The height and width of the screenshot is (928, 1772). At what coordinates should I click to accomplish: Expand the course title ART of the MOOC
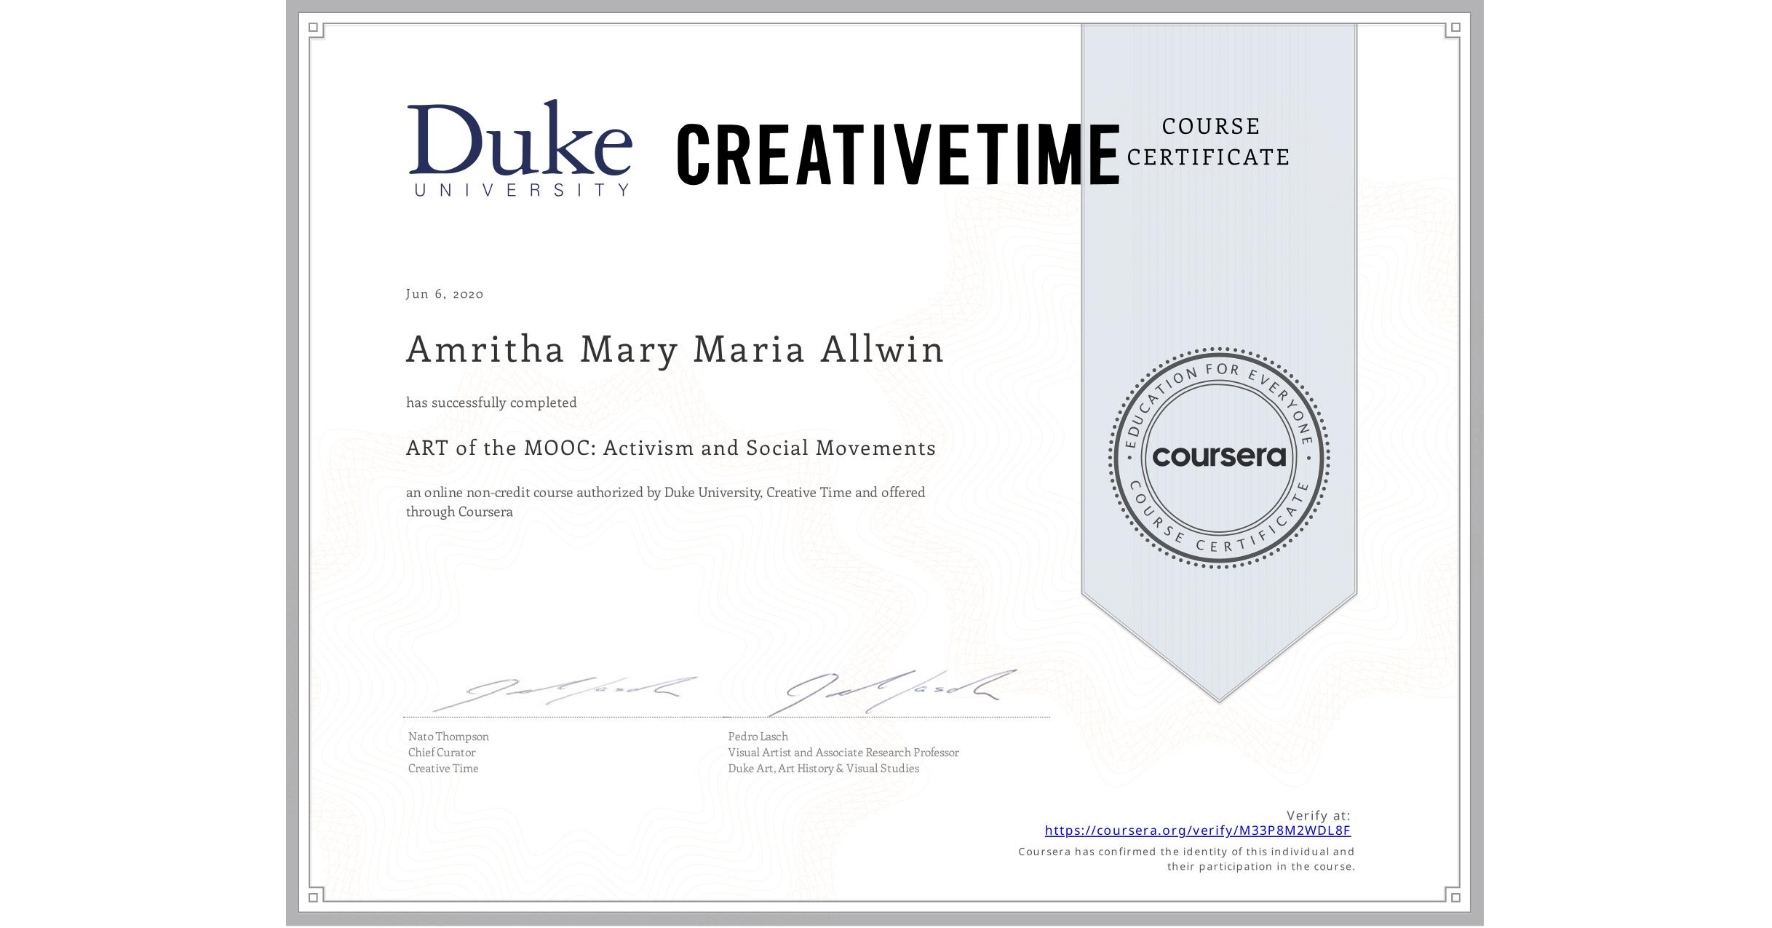point(670,448)
